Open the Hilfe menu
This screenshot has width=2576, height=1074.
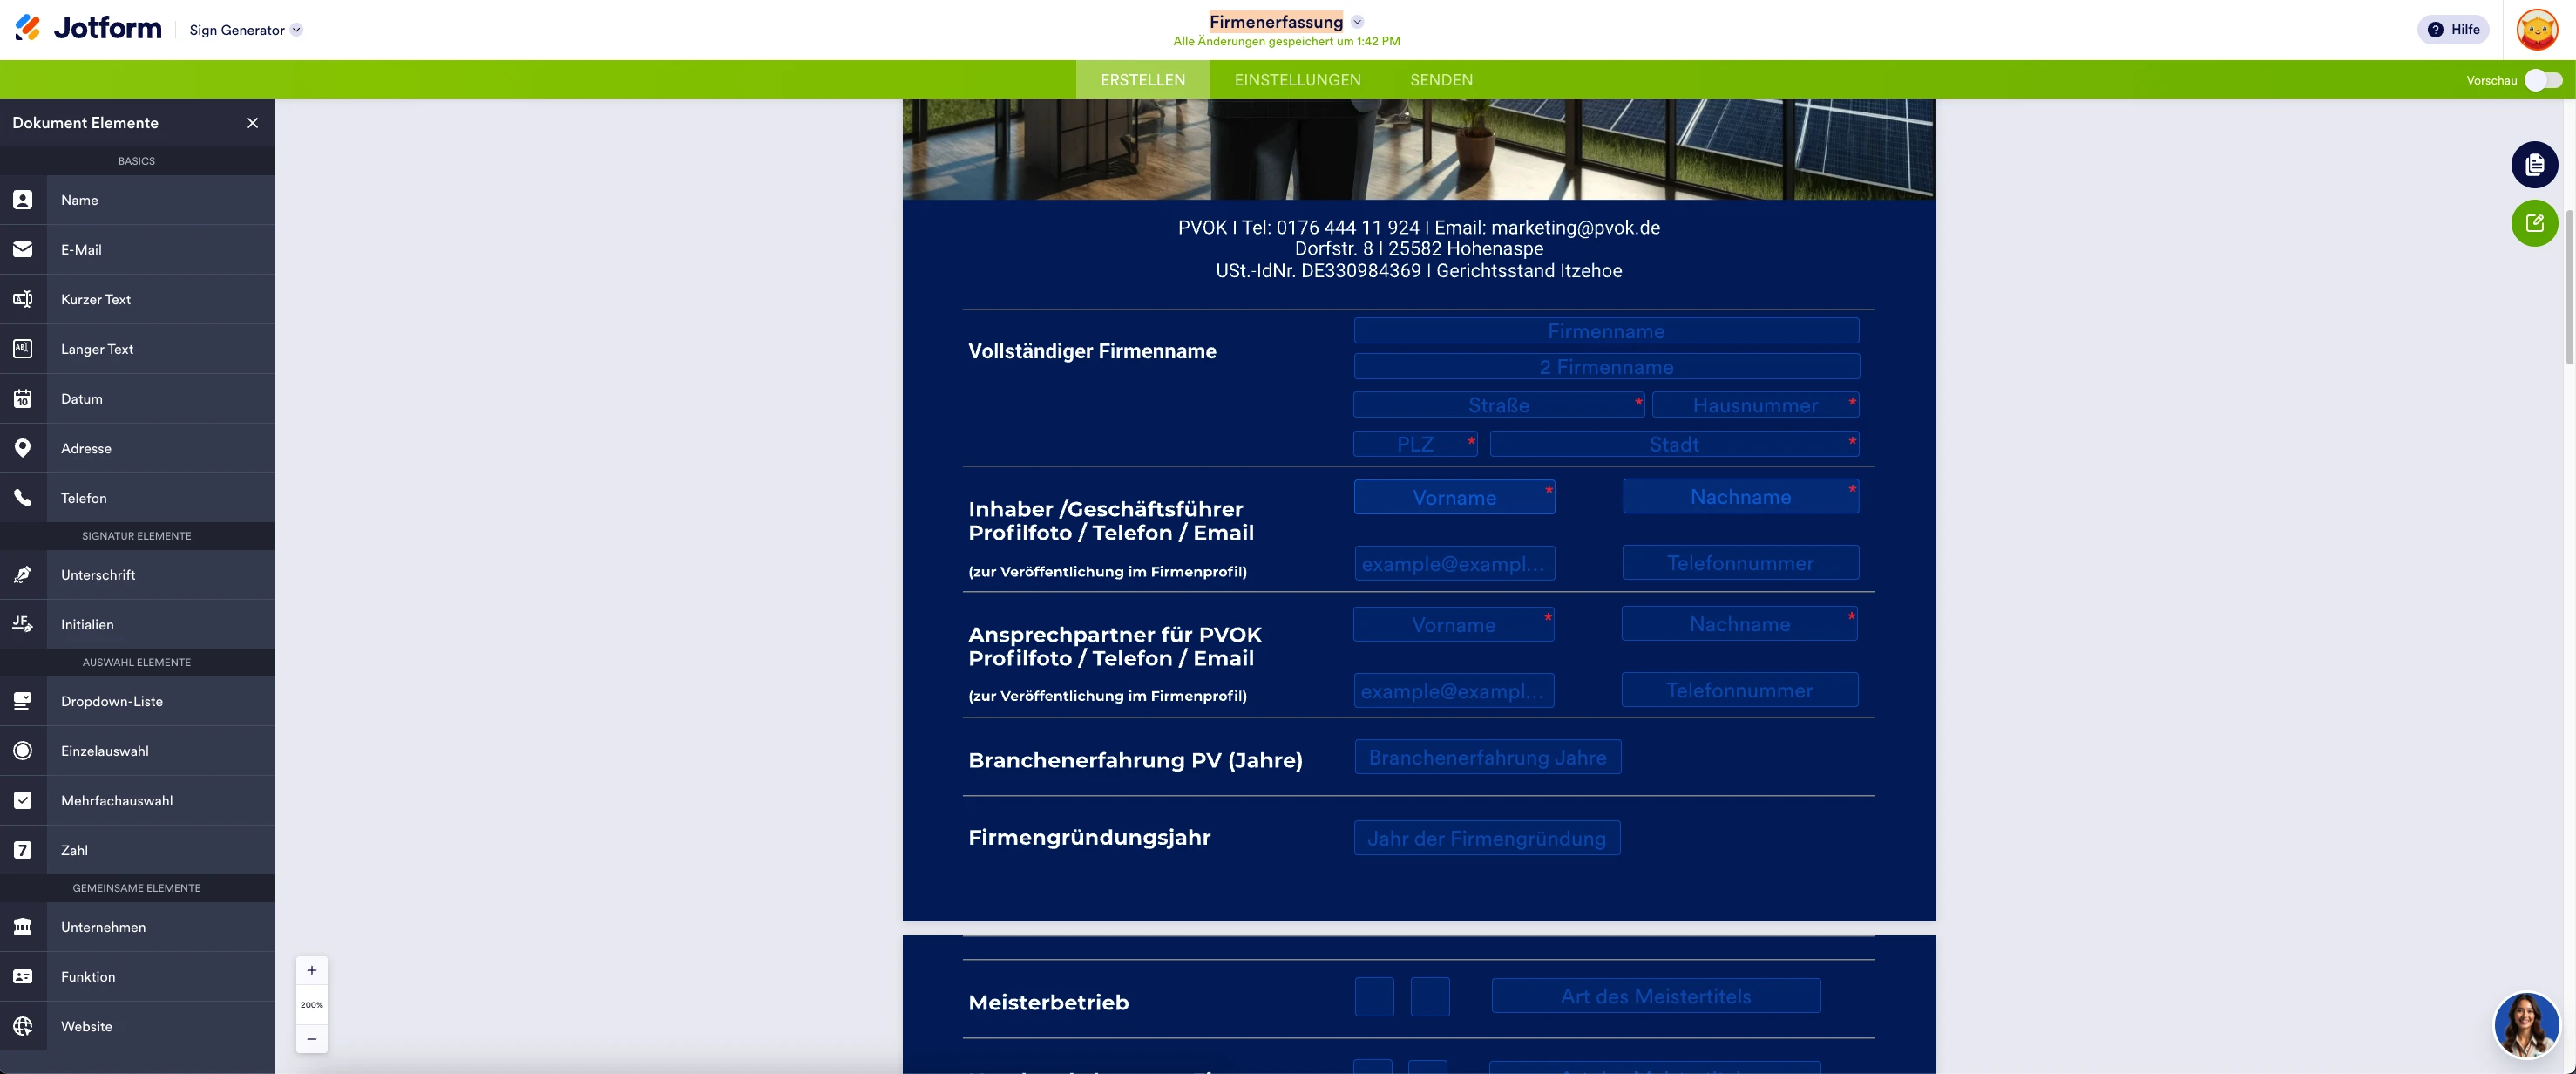2453,29
